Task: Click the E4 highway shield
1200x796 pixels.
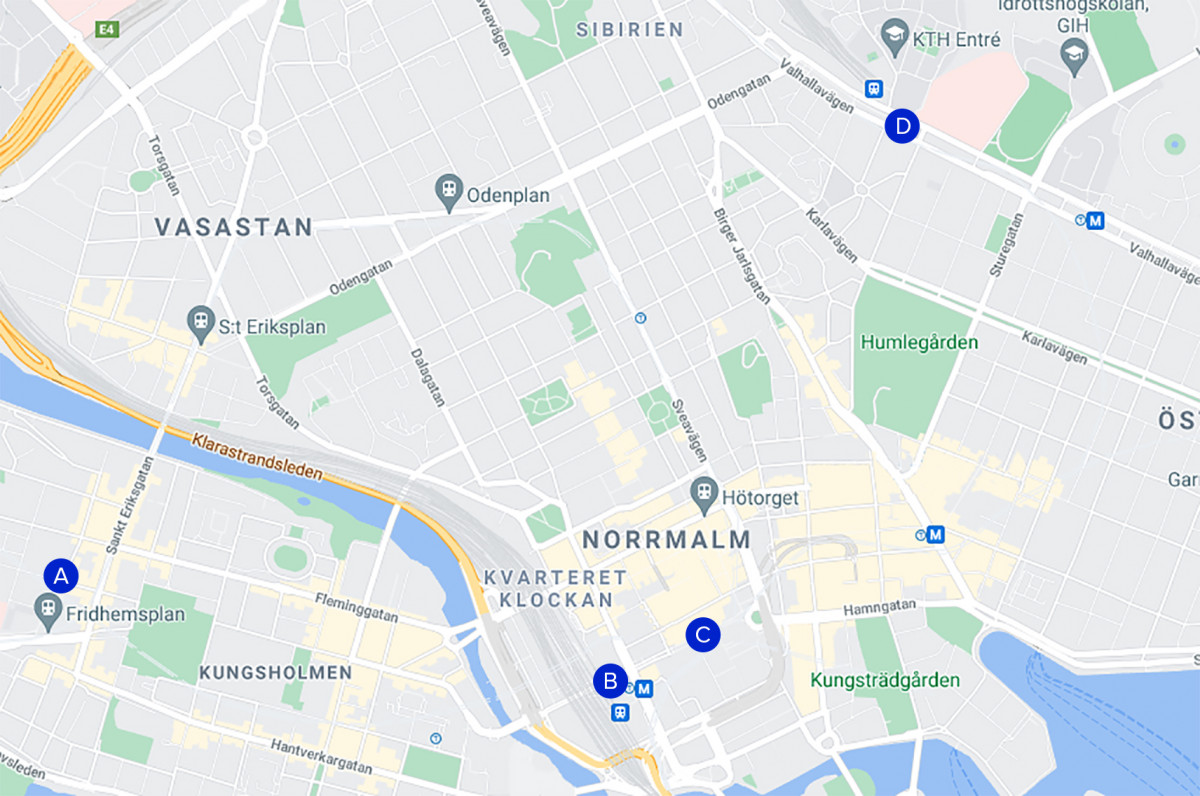Action: coord(105,30)
